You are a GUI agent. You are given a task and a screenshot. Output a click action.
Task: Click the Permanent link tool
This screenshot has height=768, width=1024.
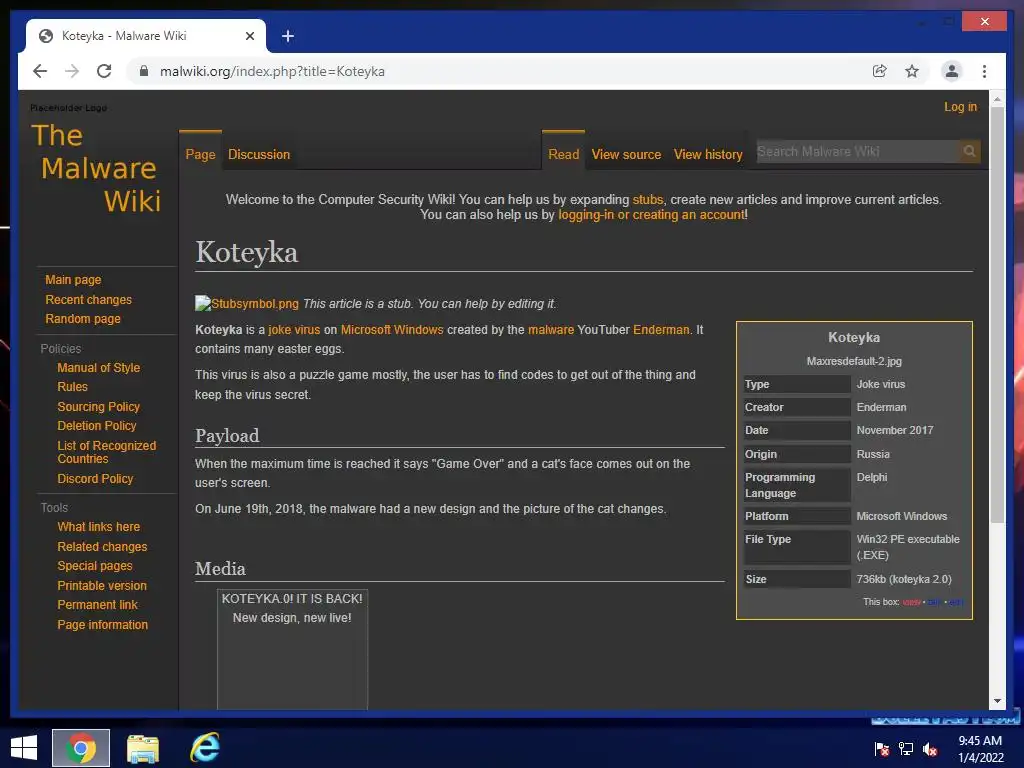point(97,605)
